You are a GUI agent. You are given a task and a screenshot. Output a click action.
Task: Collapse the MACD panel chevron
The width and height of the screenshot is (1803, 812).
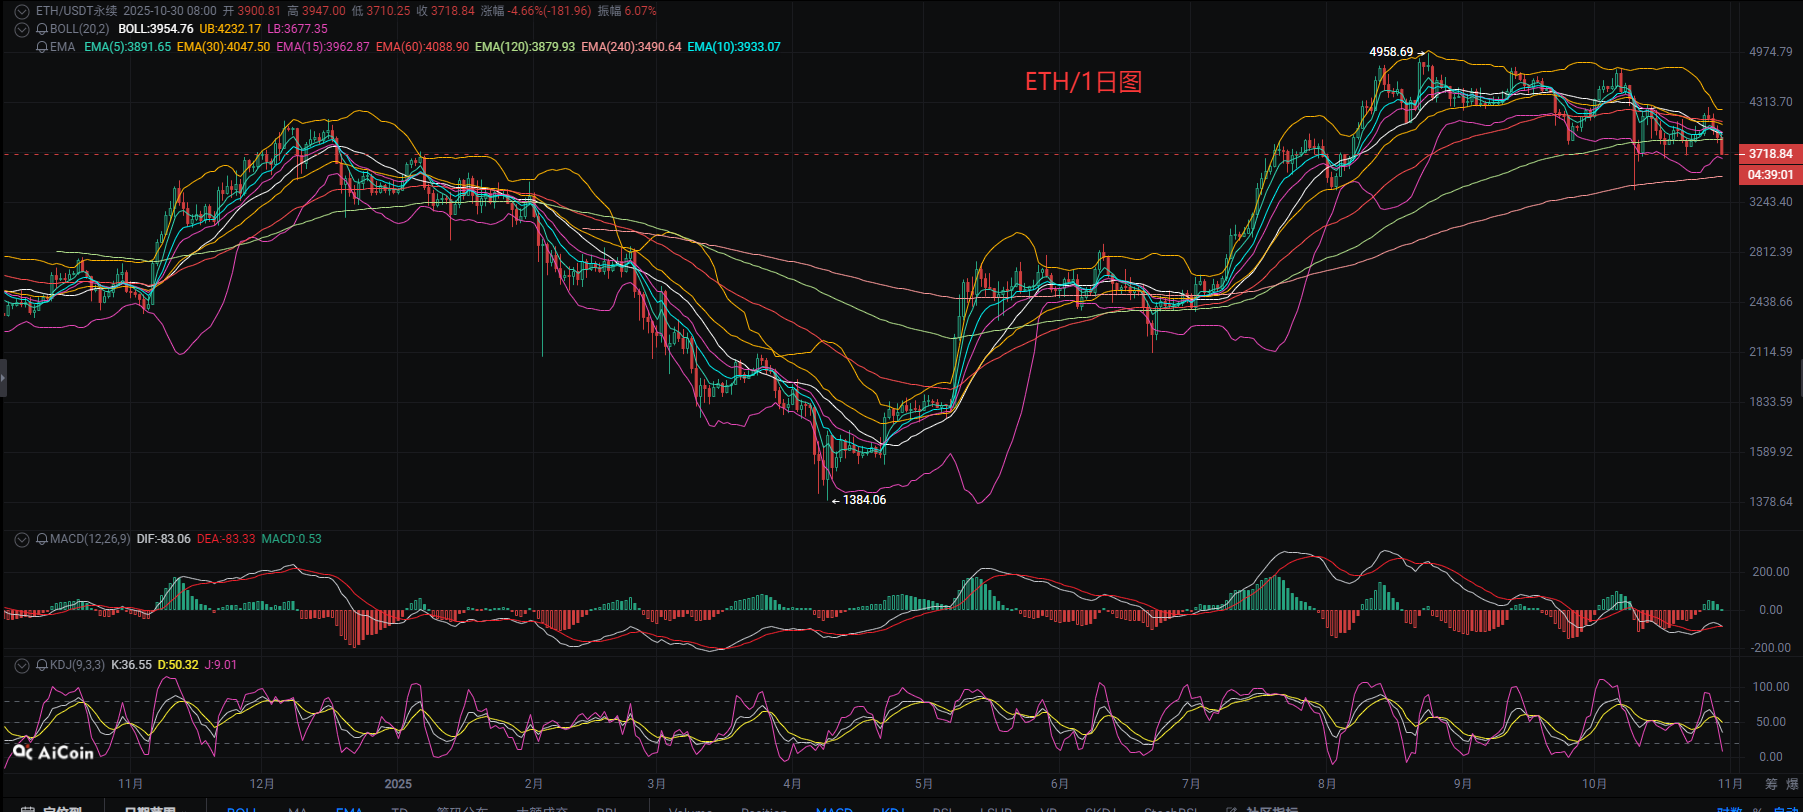22,539
